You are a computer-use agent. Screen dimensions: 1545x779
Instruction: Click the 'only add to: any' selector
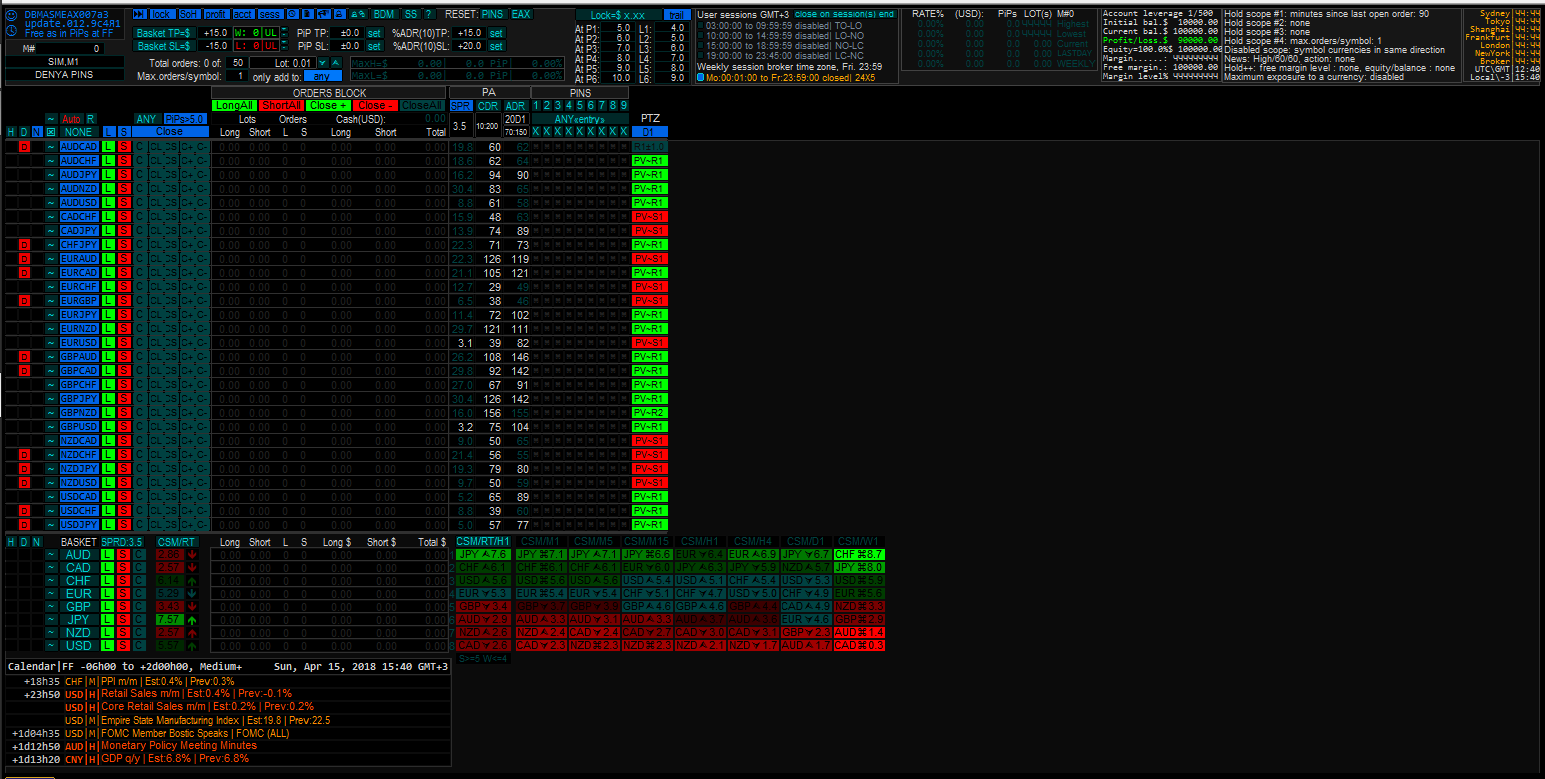323,76
